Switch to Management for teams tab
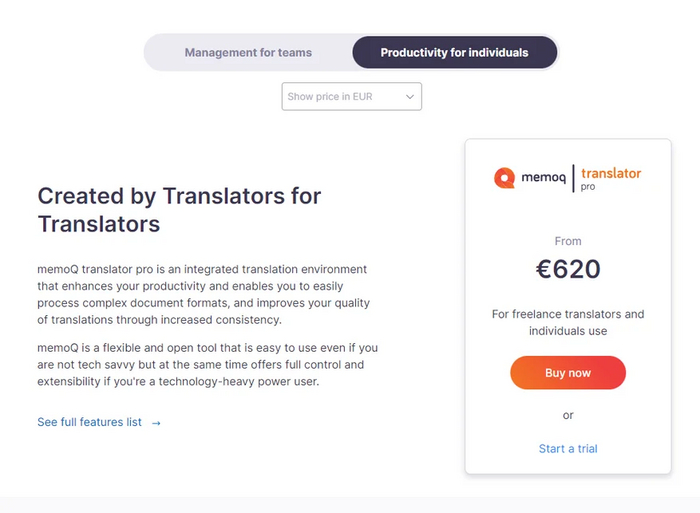 point(248,52)
